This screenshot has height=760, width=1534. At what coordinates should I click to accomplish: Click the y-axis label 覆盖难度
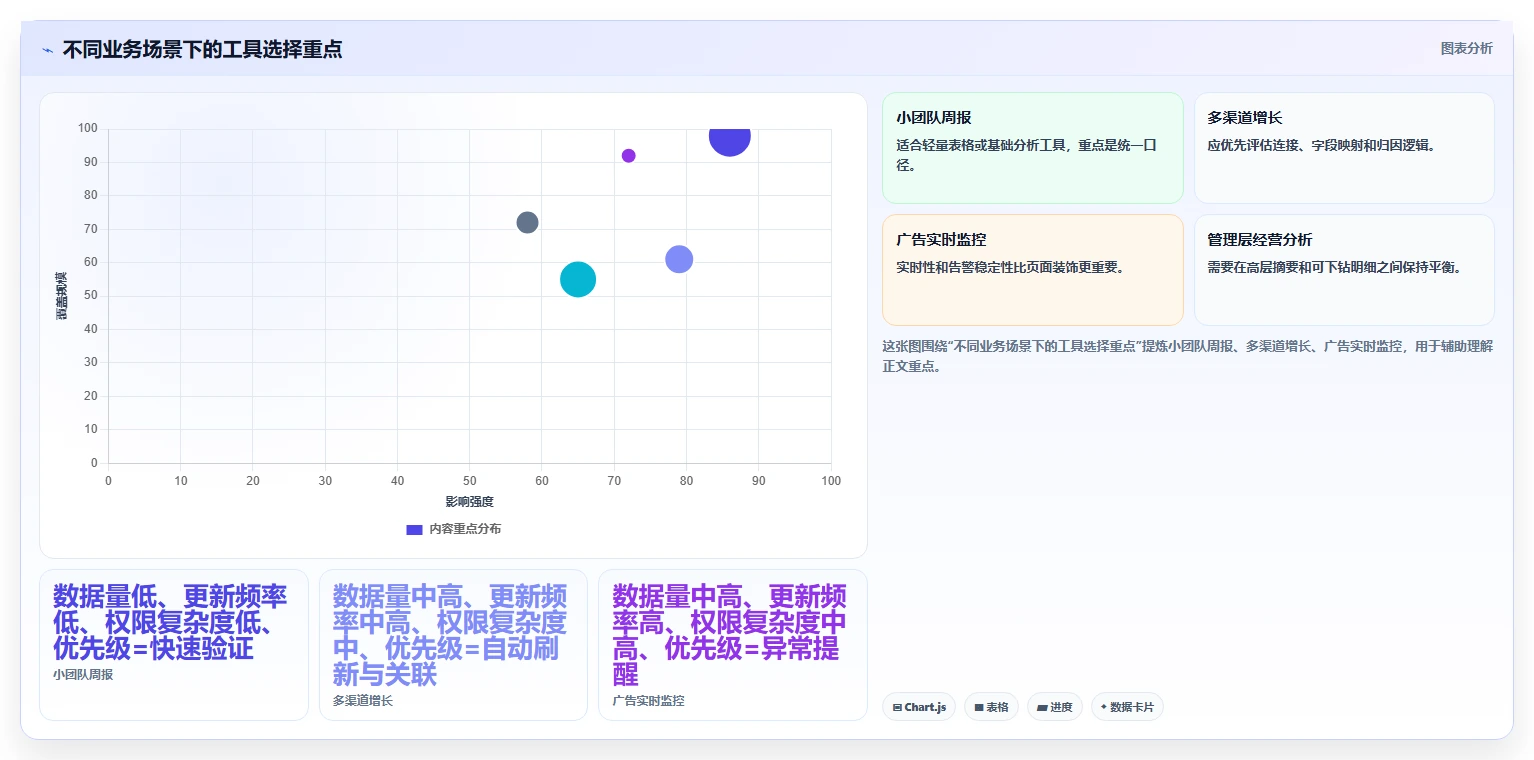coord(62,296)
